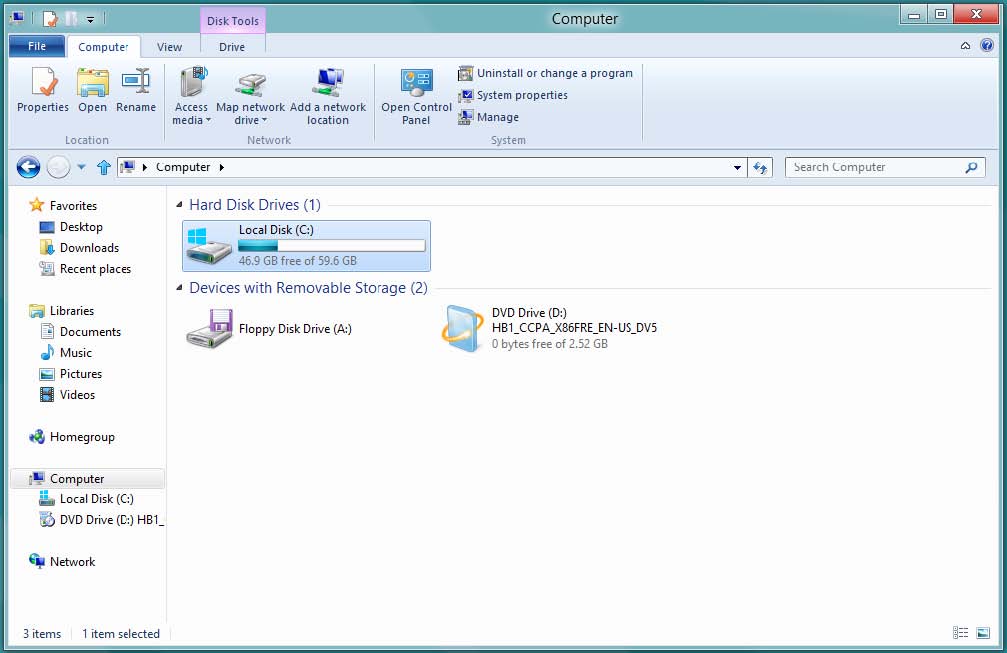Click the Up one level arrow
The height and width of the screenshot is (653, 1007).
click(x=104, y=168)
